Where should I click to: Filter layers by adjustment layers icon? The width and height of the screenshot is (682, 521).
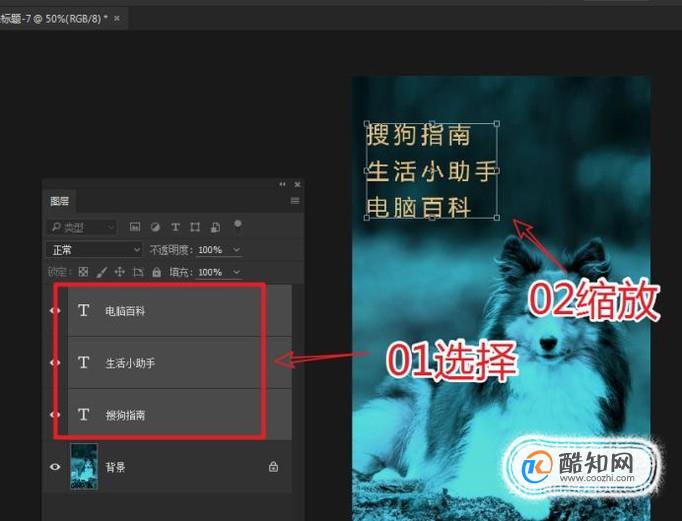[155, 227]
